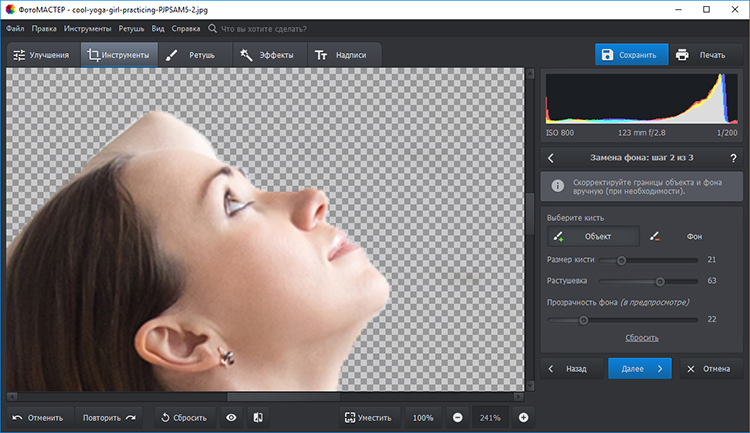750x433 pixels.
Task: Click the search magnifier icon in menu bar
Action: coord(212,29)
